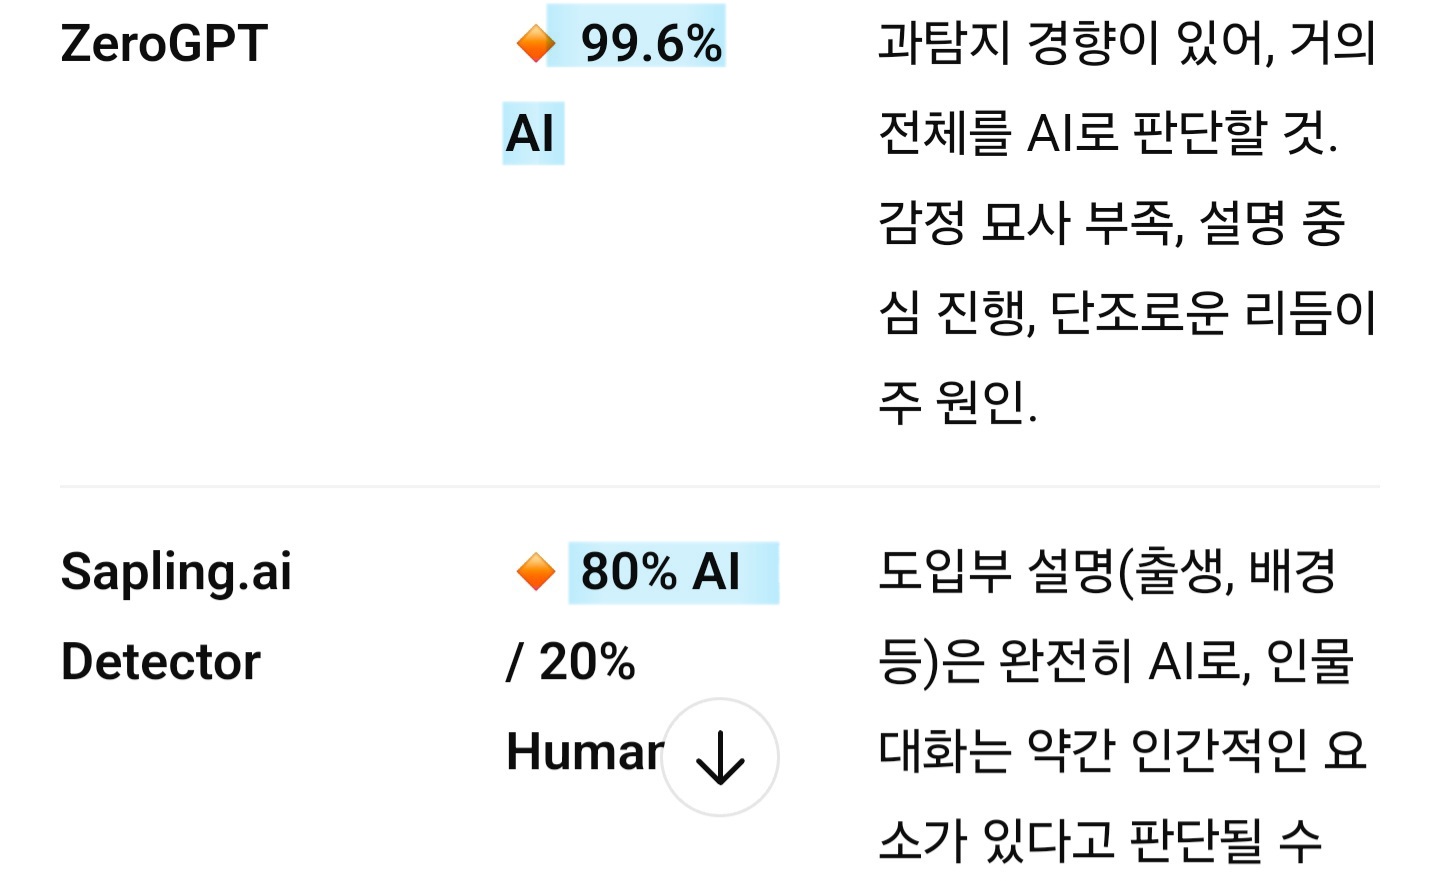Click the word Detector under Sapling.ai

pos(161,662)
